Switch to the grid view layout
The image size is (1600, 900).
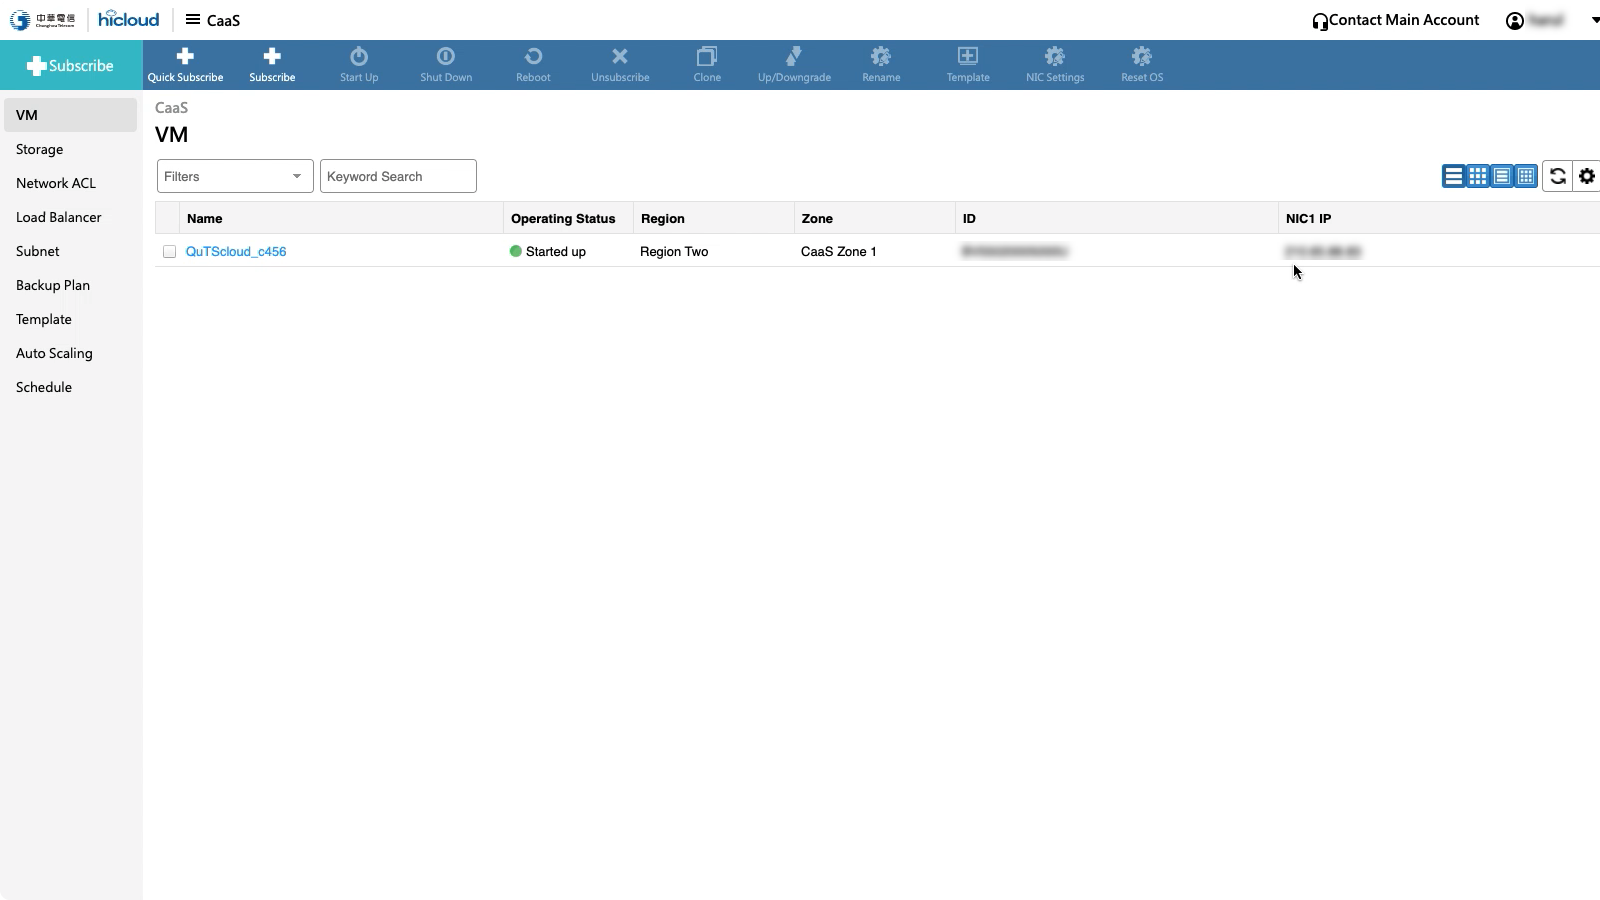1477,176
